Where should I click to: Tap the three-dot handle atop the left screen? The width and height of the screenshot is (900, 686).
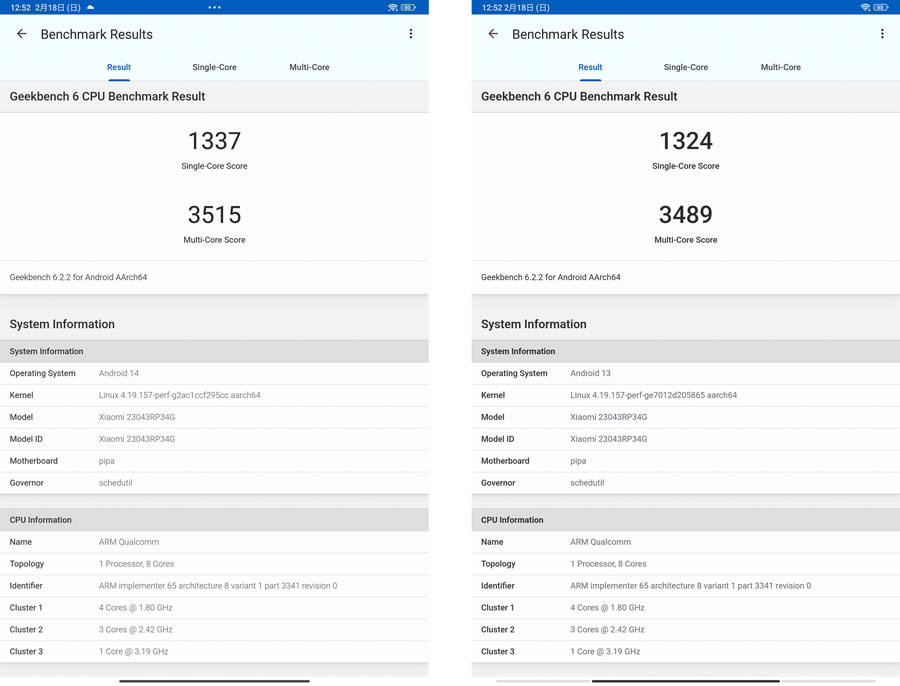click(x=214, y=7)
